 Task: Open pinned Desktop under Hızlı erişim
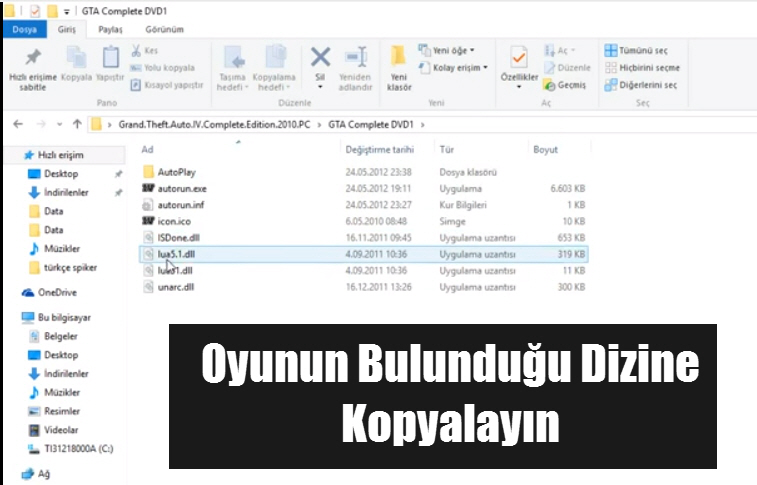(x=61, y=174)
